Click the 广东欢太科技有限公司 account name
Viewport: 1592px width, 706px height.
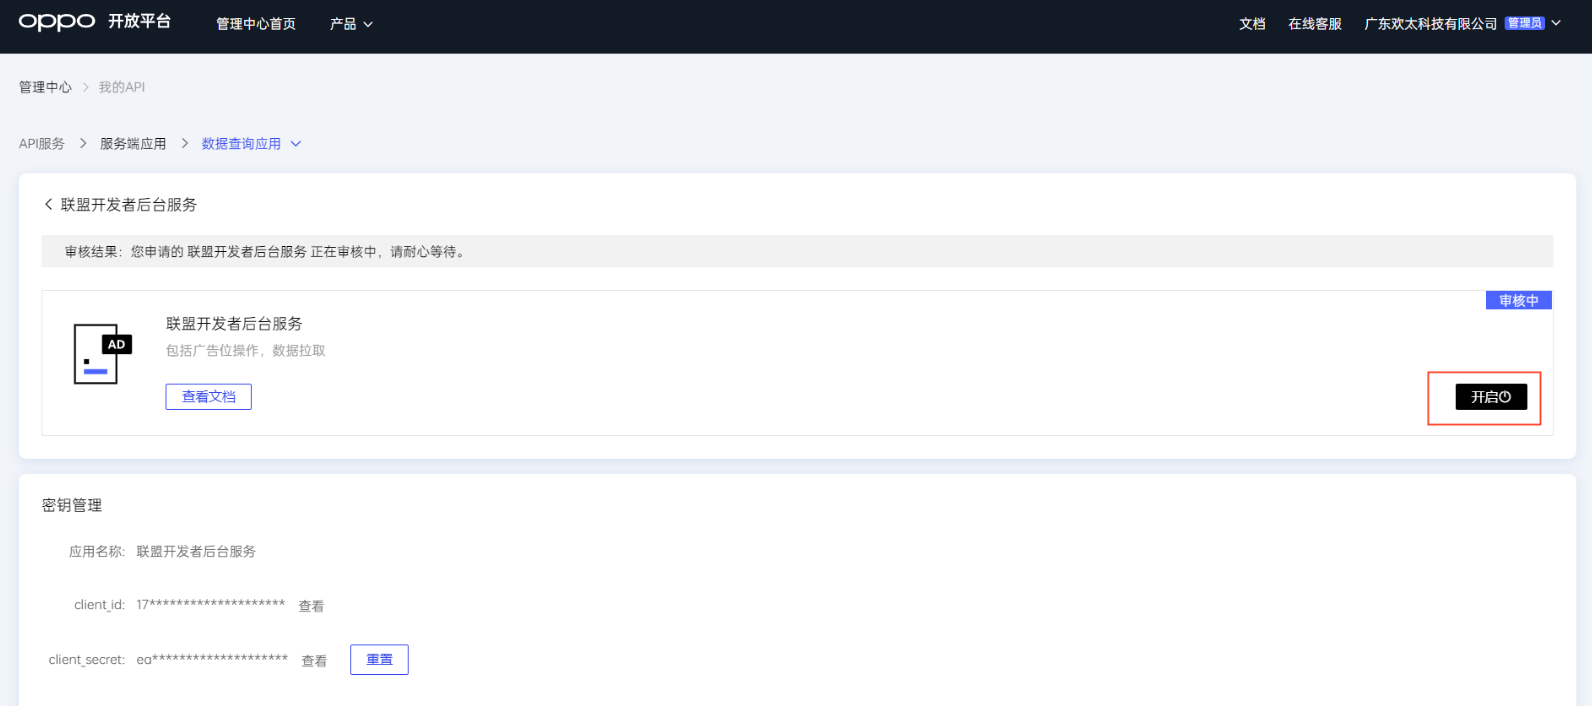(x=1430, y=24)
